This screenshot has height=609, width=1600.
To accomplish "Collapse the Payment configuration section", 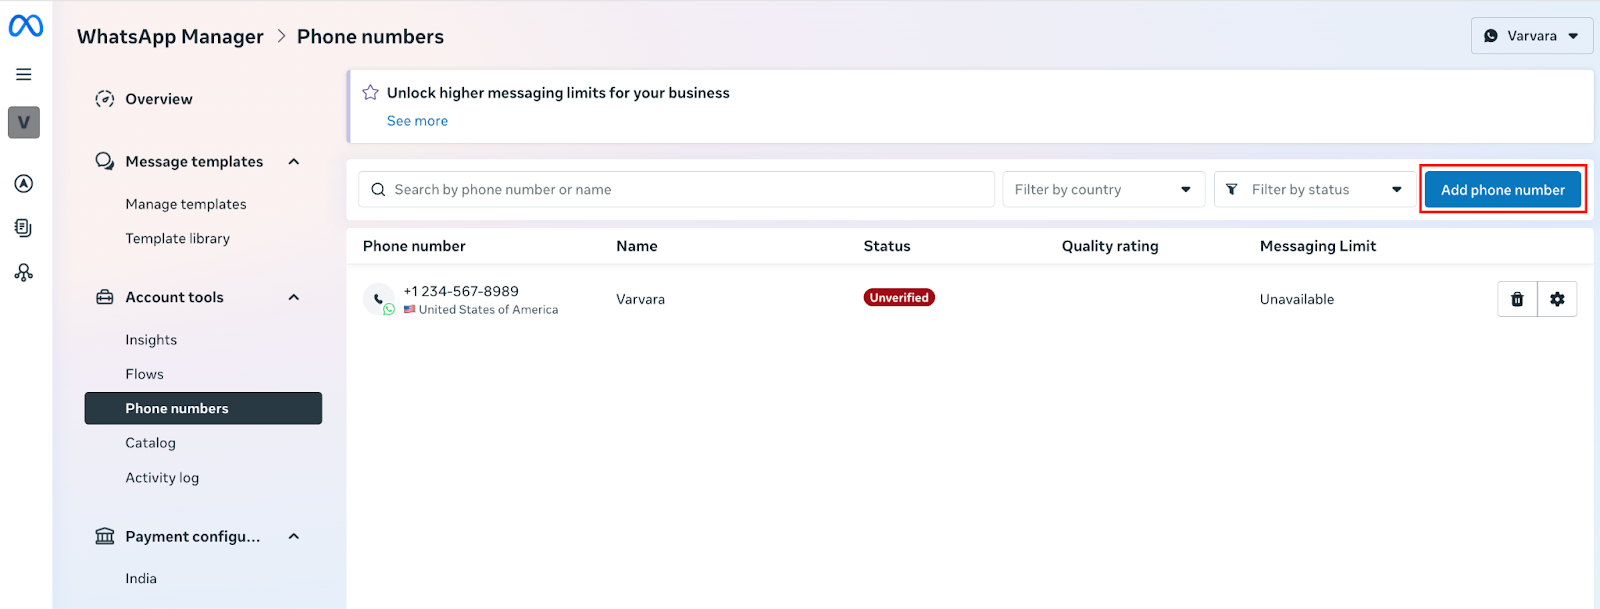I will (x=294, y=536).
